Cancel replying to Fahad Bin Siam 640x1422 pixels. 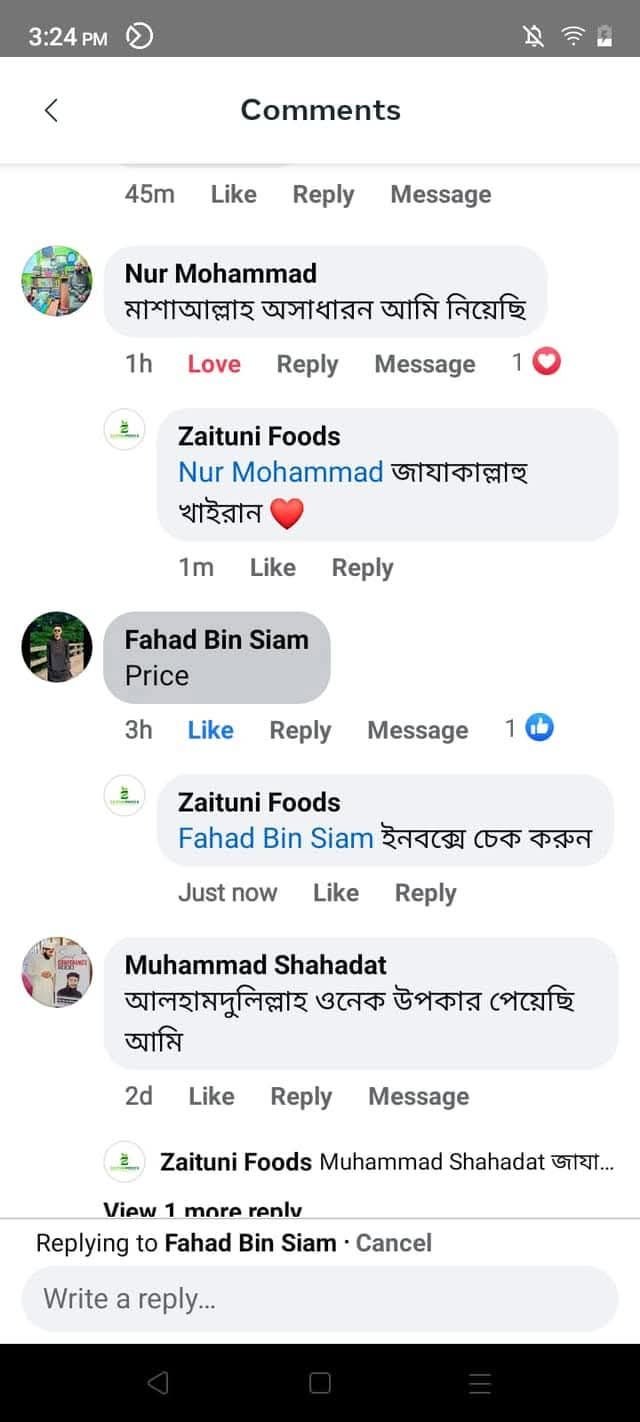point(394,1243)
